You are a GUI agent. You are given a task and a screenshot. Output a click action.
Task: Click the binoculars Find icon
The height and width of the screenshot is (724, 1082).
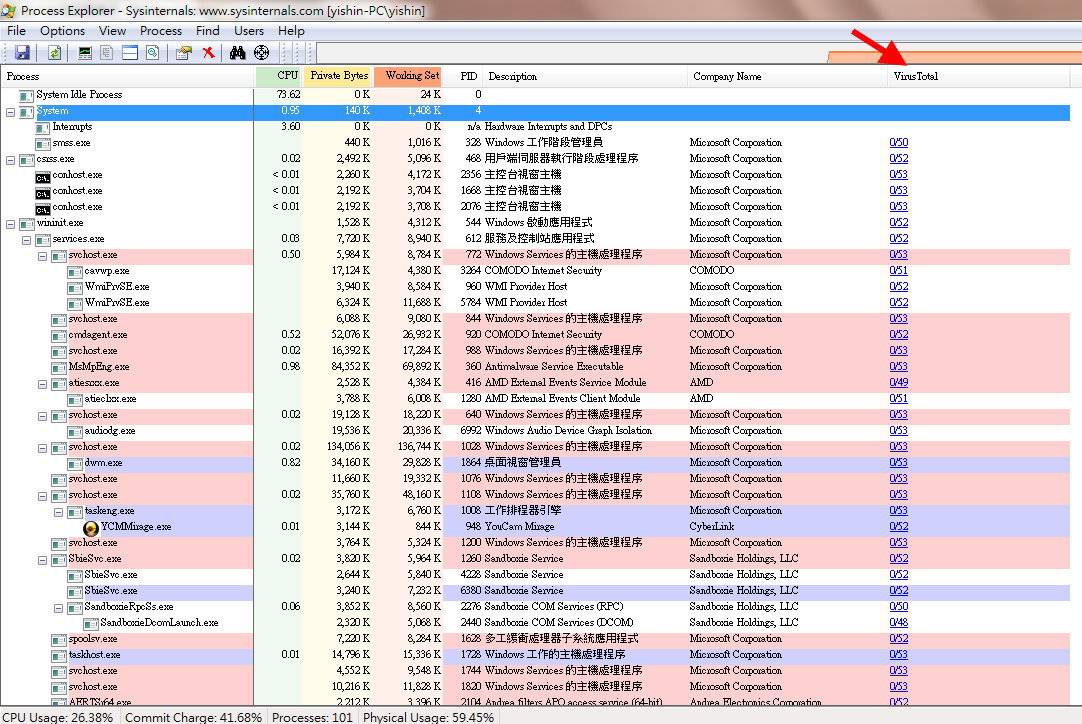click(237, 52)
